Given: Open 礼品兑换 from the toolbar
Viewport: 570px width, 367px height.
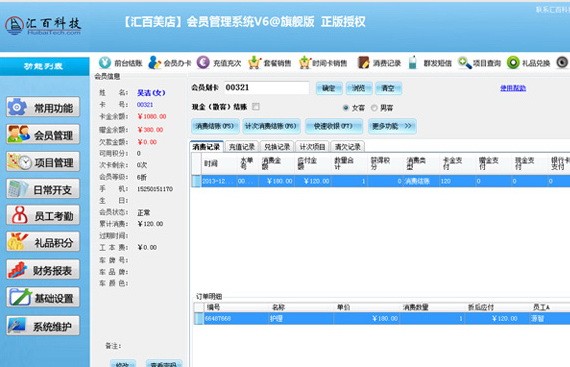Looking at the screenshot, I should (513, 62).
